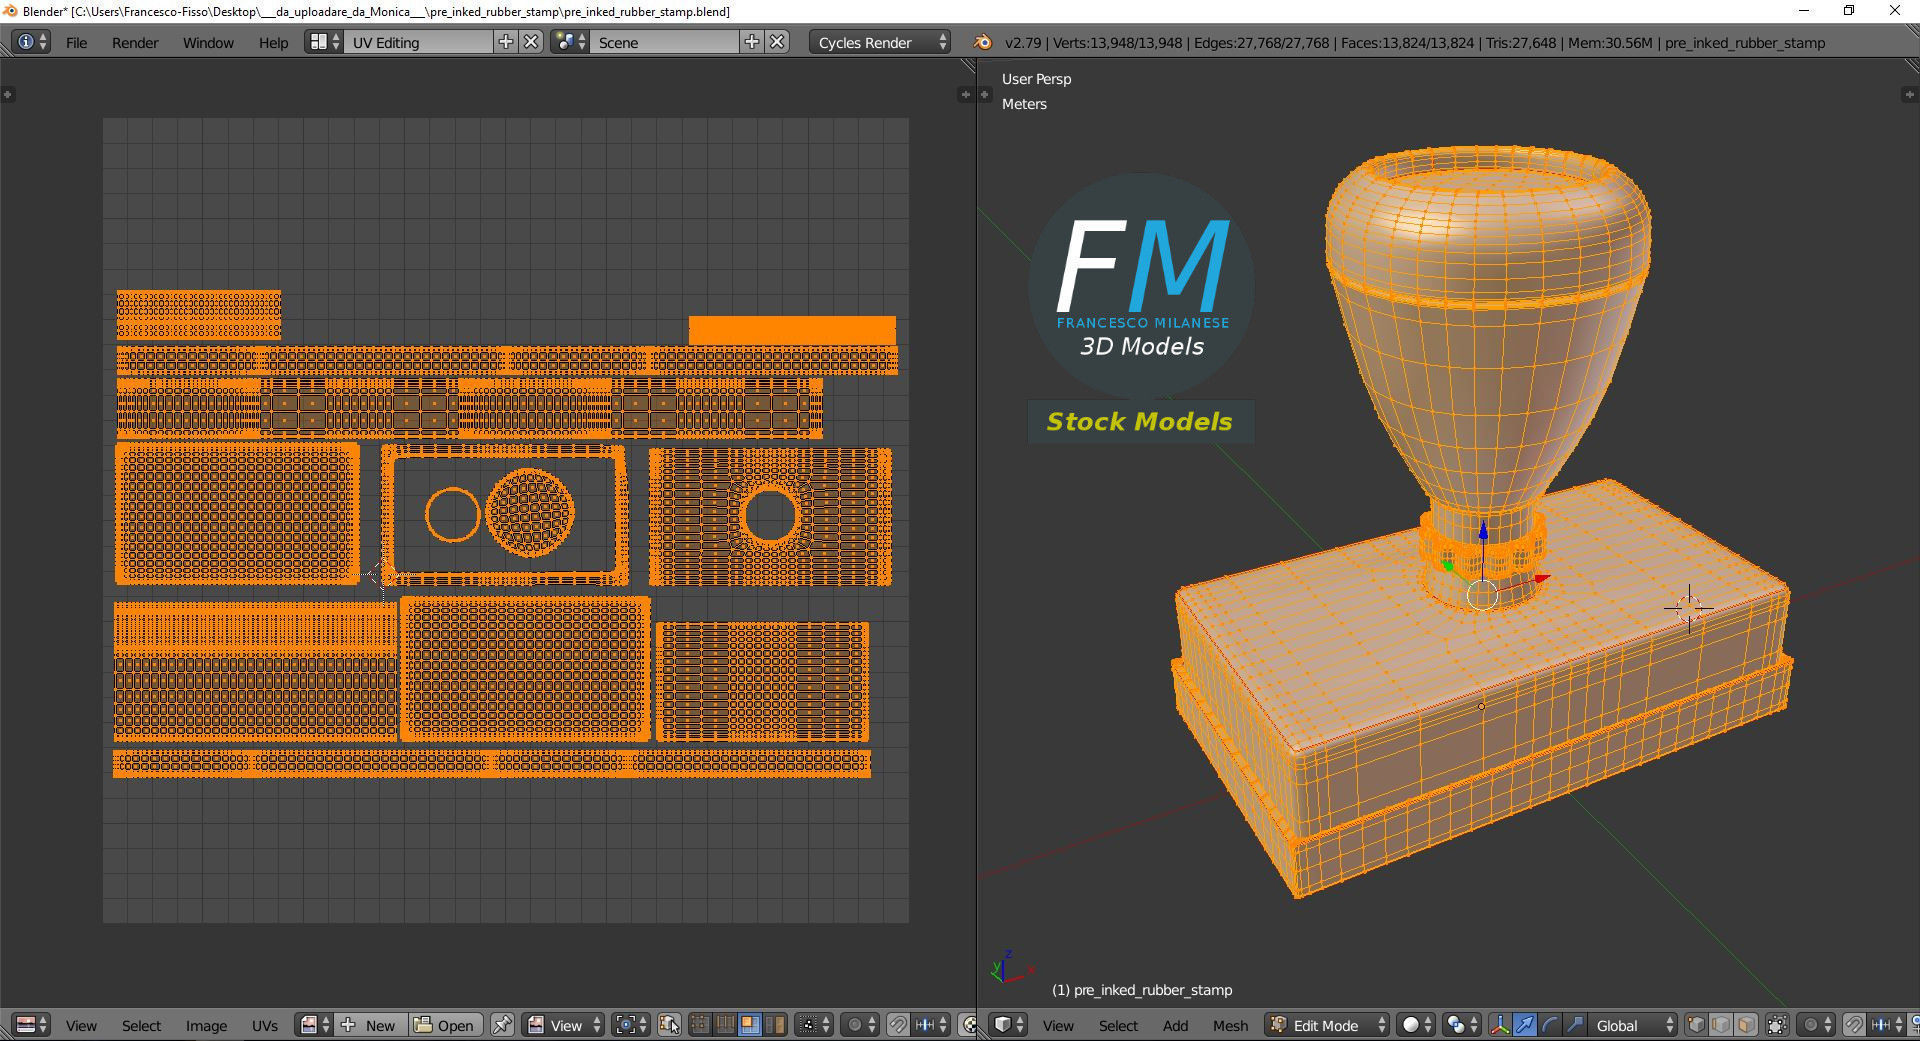Click the red X axis manipulator arrow
Image resolution: width=1920 pixels, height=1041 pixels.
(x=1541, y=578)
